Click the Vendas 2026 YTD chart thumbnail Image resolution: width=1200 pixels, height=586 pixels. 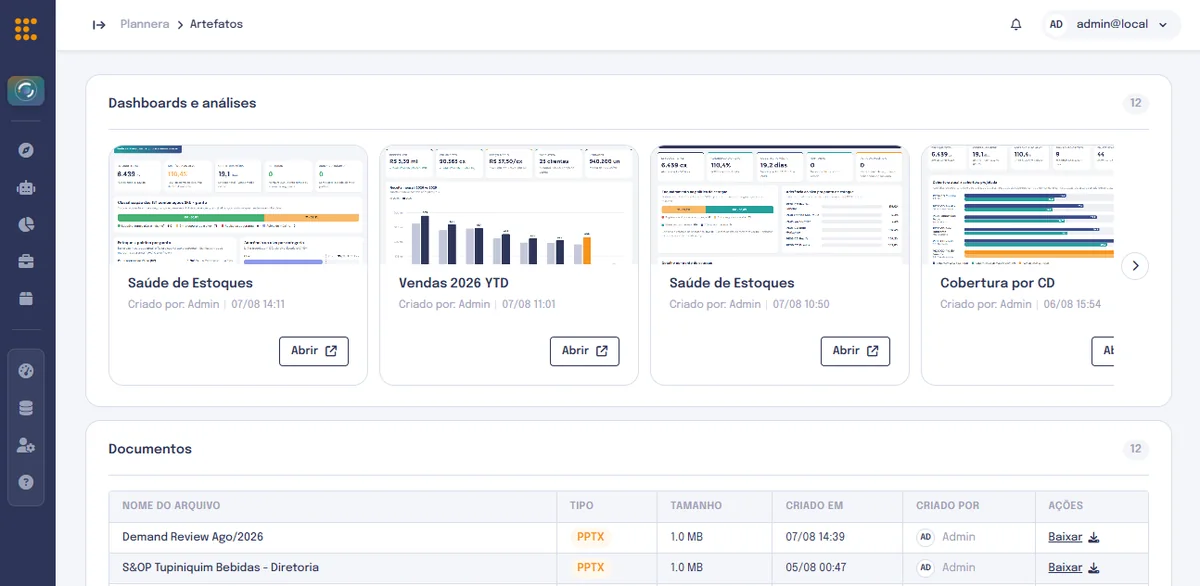coord(509,205)
